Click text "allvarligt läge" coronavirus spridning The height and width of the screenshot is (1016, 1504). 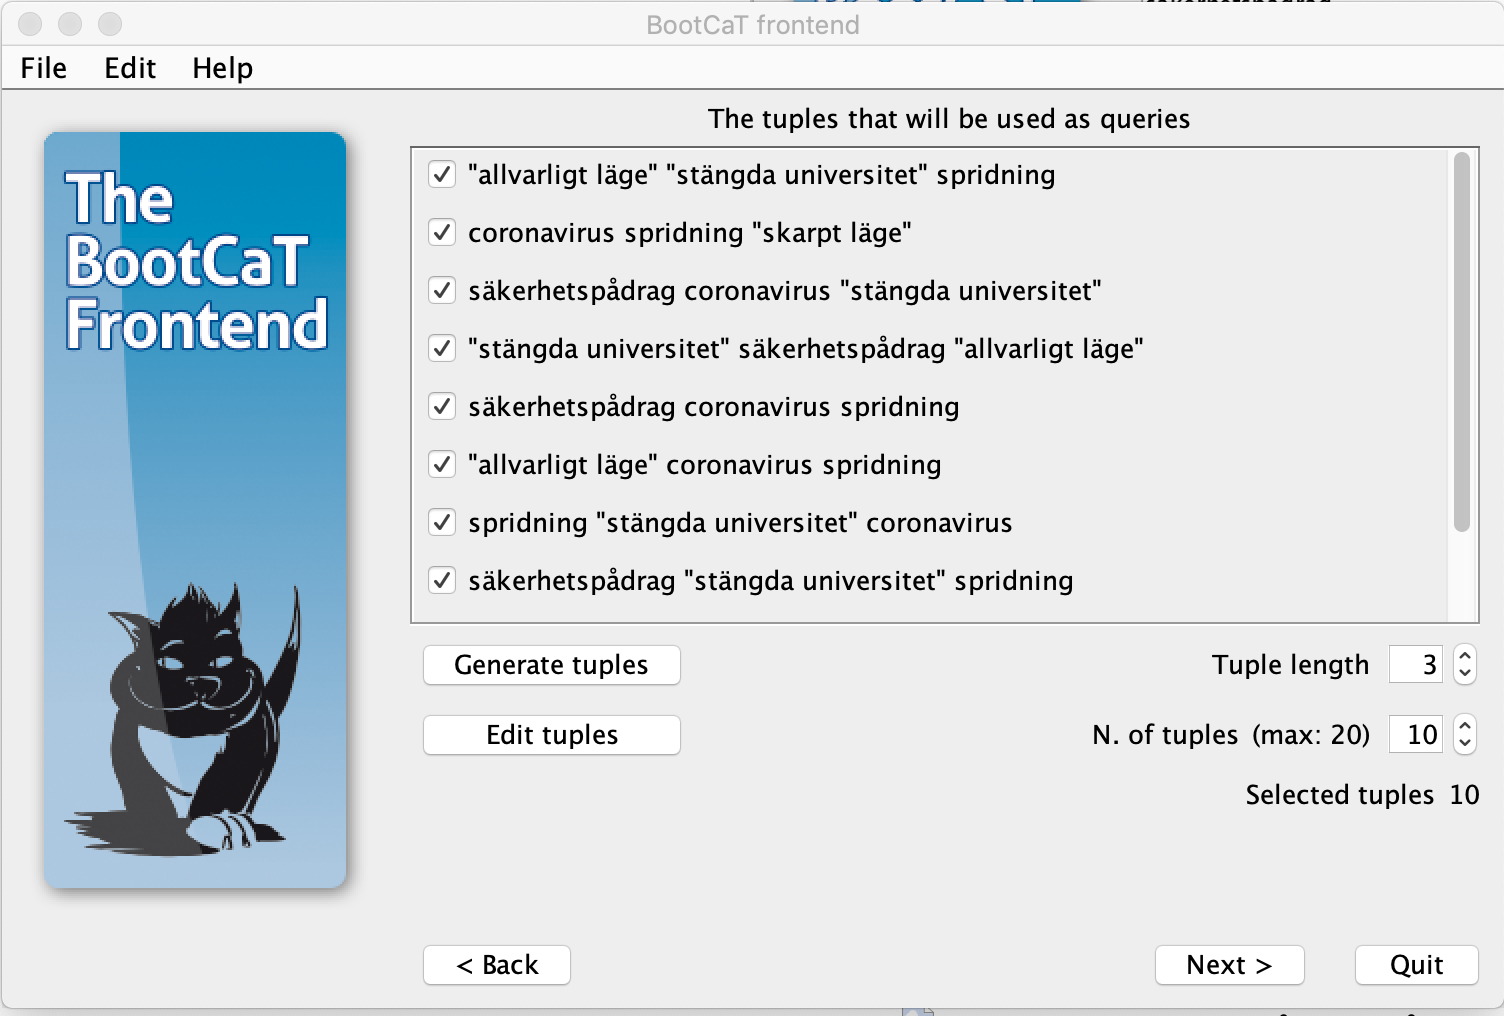(705, 465)
